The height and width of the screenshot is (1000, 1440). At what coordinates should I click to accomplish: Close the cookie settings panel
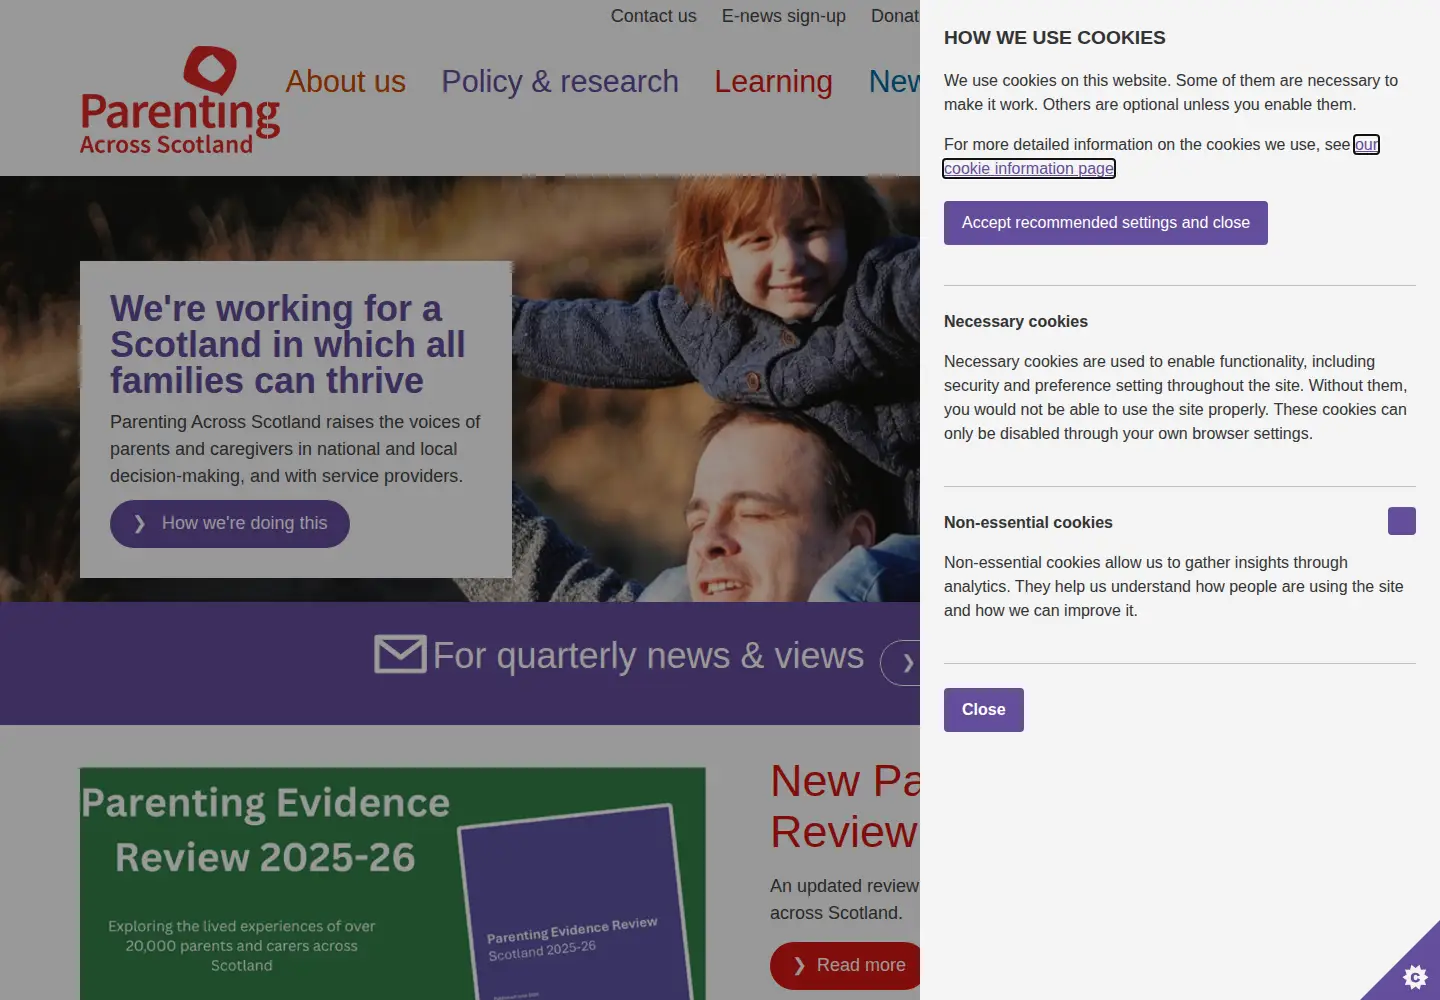point(984,710)
